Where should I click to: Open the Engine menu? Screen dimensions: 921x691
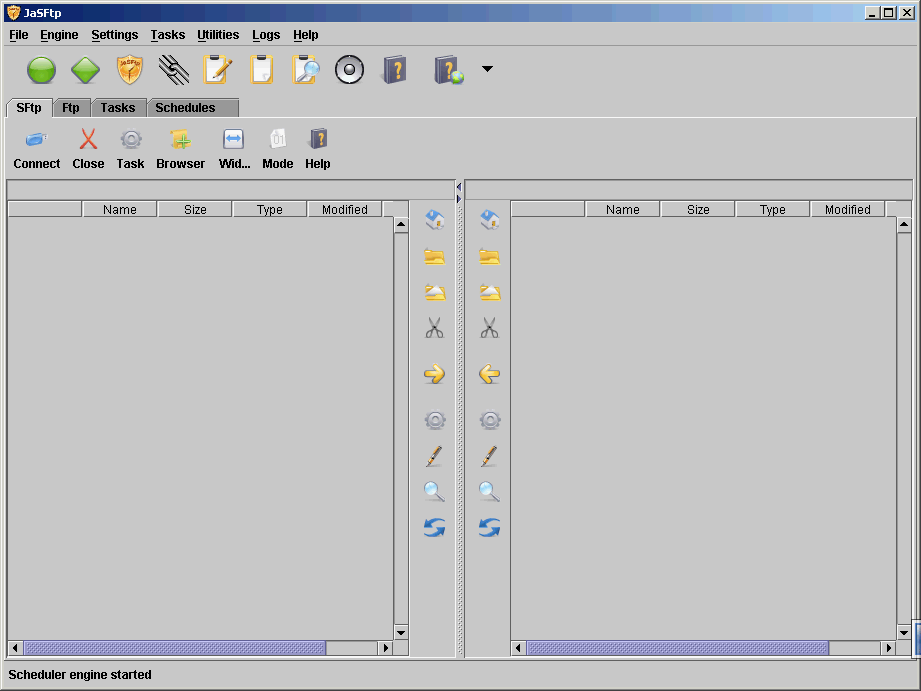59,35
